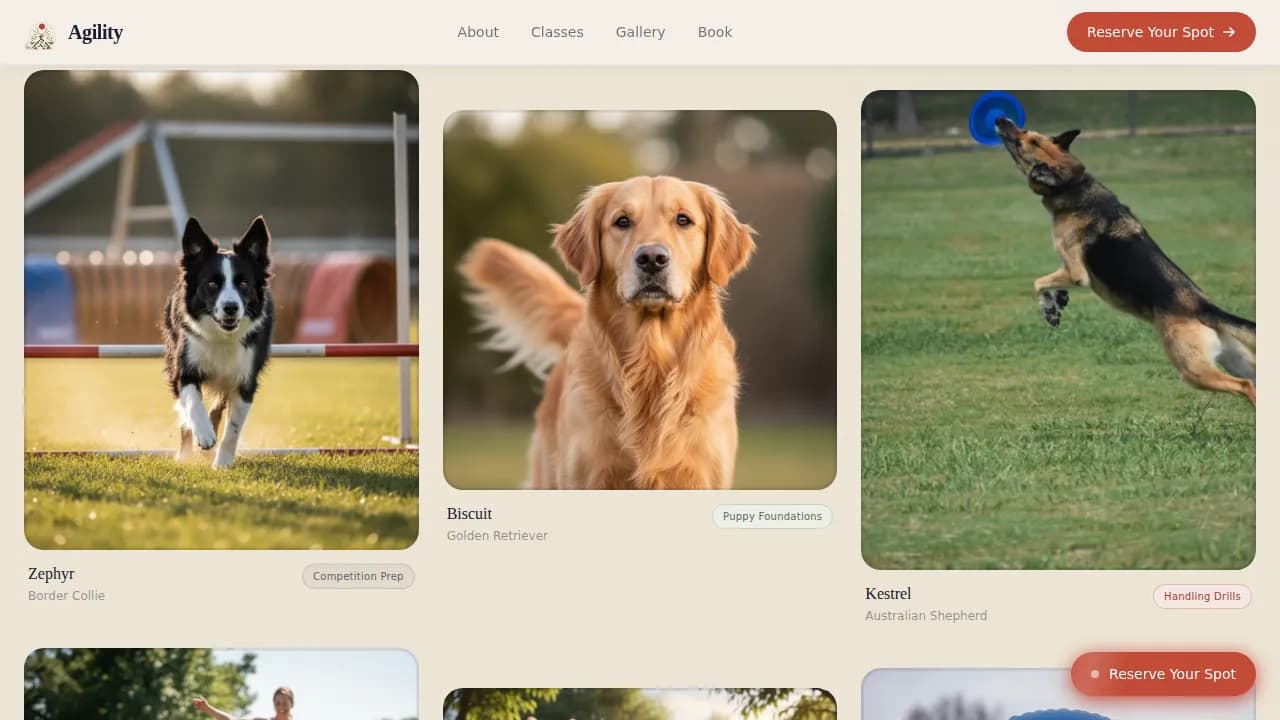The height and width of the screenshot is (720, 1280).
Task: Open Kestrel's frisbee-catching photo
Action: coord(1058,330)
